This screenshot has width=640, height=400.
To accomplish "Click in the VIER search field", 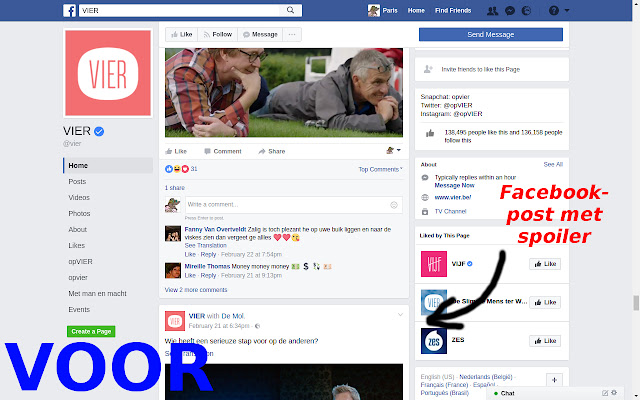I will click(x=180, y=11).
